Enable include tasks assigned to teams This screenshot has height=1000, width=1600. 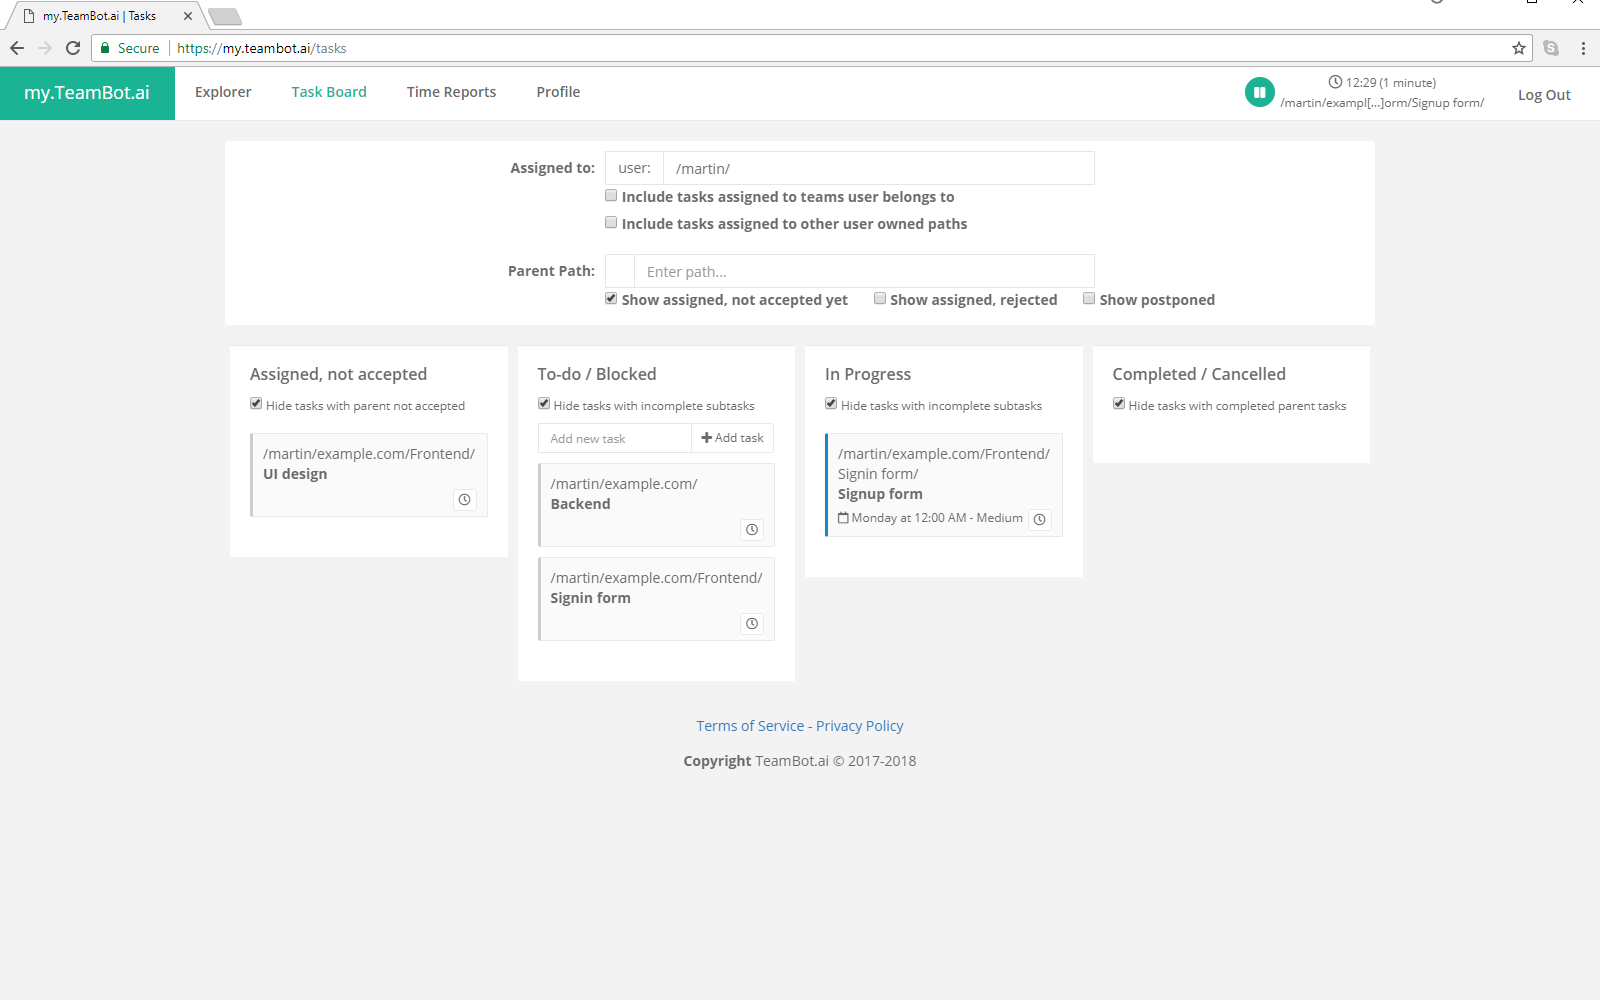pyautogui.click(x=611, y=196)
